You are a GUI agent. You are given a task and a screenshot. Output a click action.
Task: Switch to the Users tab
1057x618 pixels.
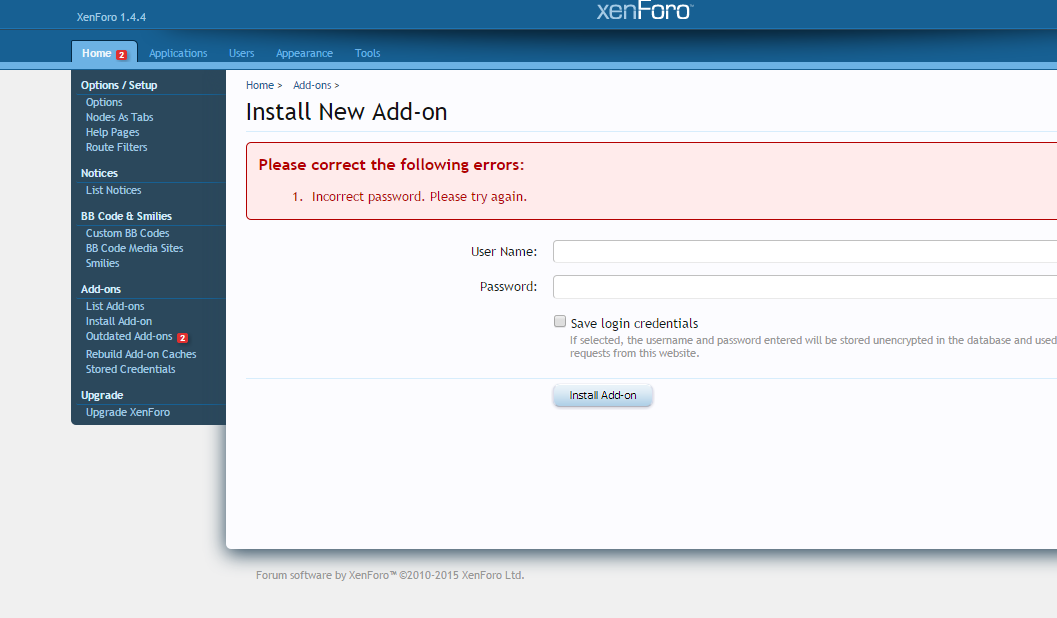click(241, 53)
